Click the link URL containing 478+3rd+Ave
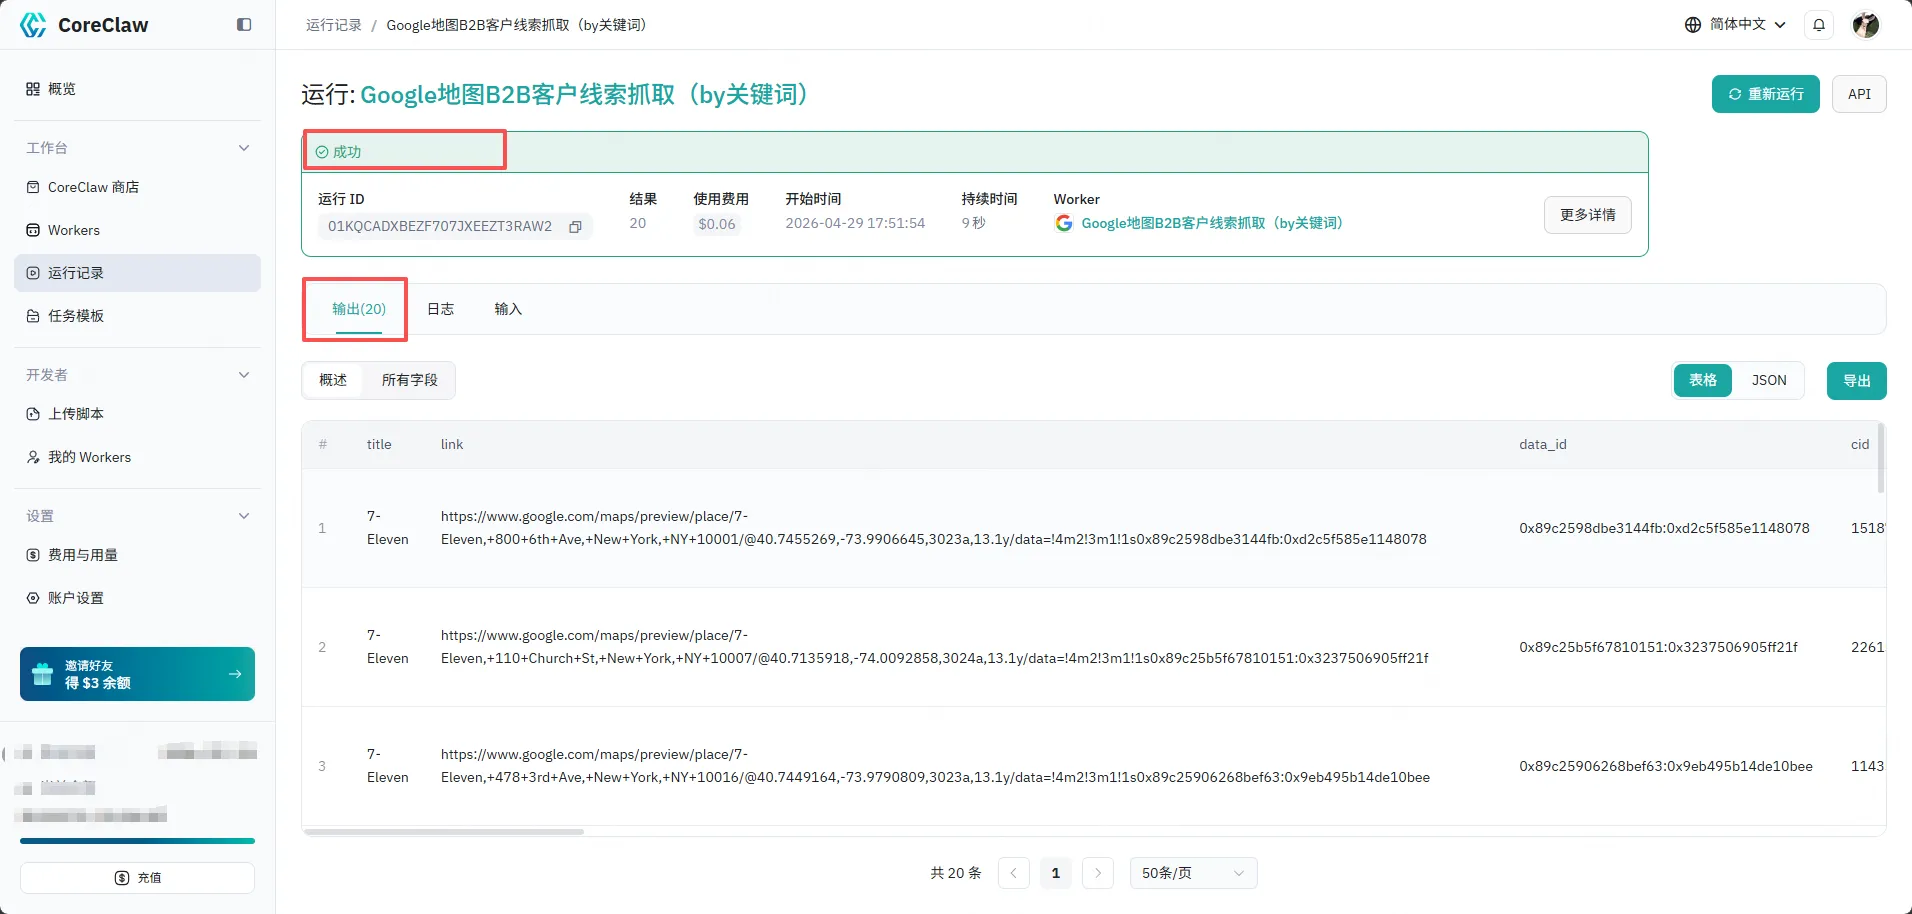The width and height of the screenshot is (1912, 914). (935, 766)
